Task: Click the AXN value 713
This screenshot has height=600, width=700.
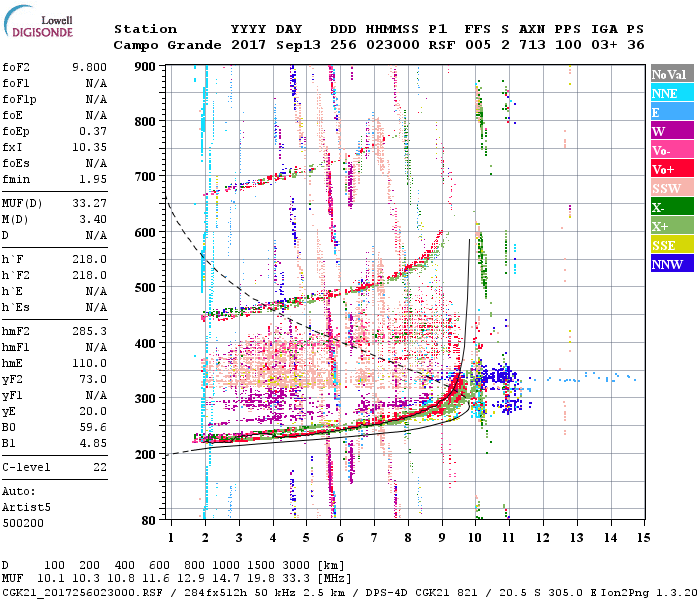Action: tap(532, 45)
